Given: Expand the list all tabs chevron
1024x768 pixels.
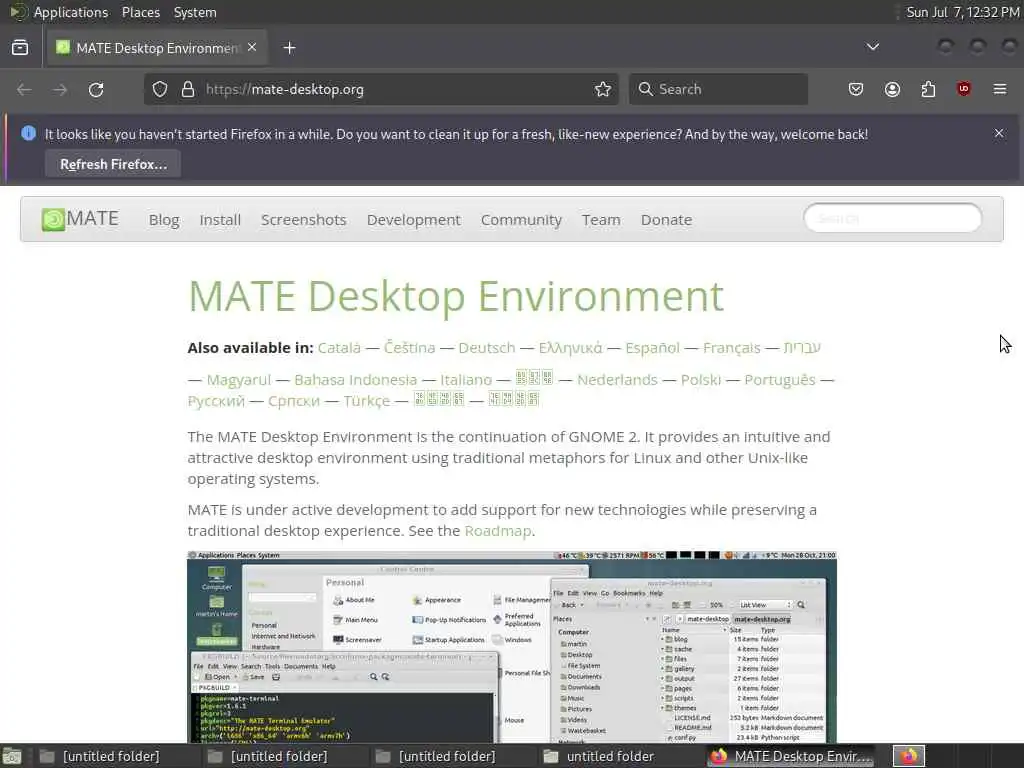Looking at the screenshot, I should pyautogui.click(x=872, y=47).
